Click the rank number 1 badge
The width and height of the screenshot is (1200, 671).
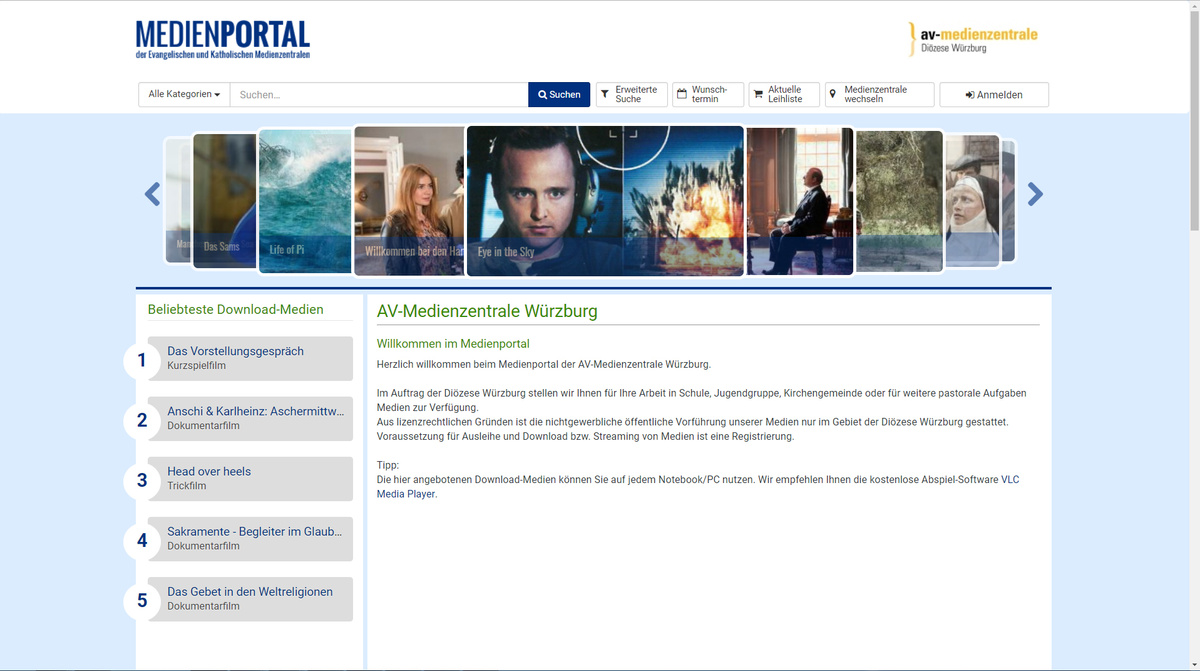(142, 360)
